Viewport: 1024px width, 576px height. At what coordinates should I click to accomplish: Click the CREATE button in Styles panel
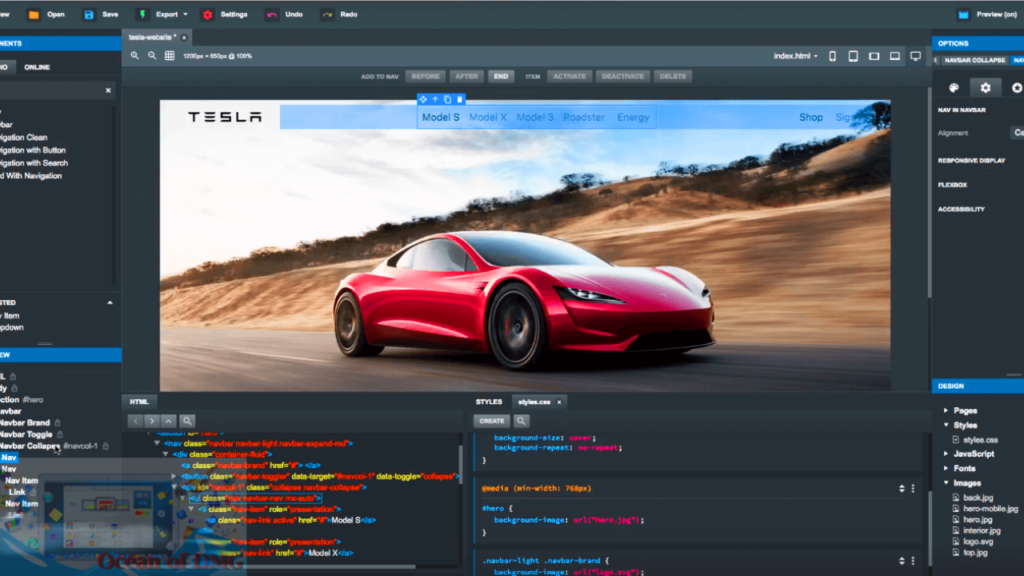point(492,421)
